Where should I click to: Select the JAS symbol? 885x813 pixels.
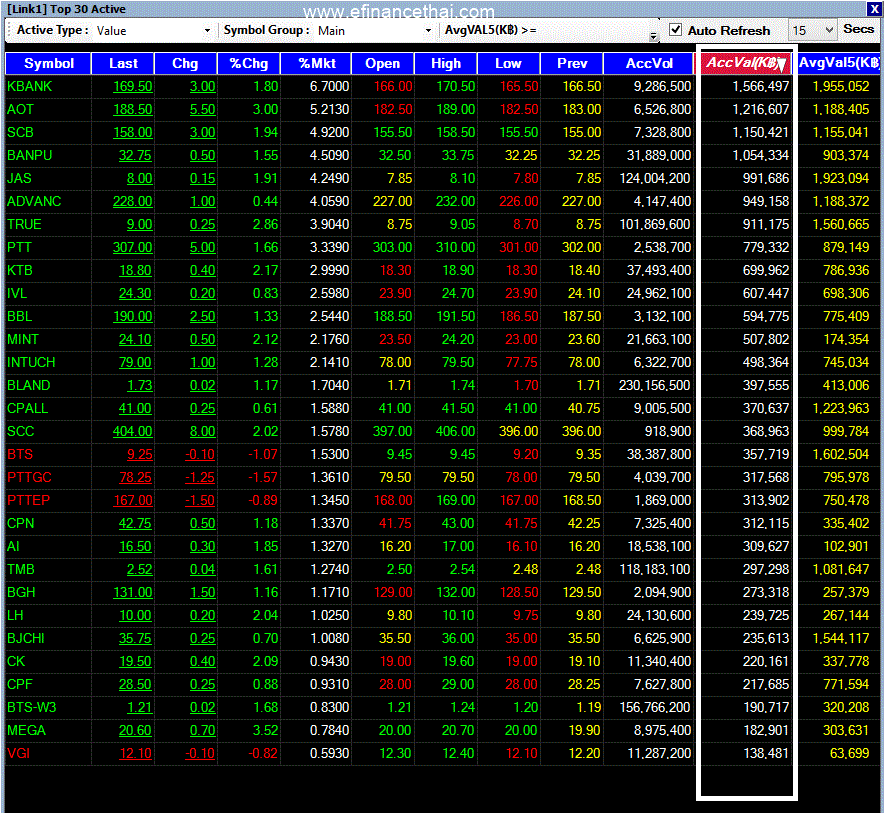point(19,178)
